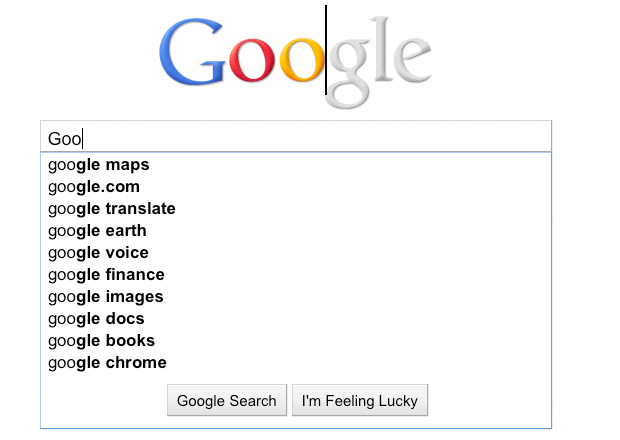620x440 pixels.
Task: Pick "google finance" from the dropdown
Action: click(x=106, y=275)
